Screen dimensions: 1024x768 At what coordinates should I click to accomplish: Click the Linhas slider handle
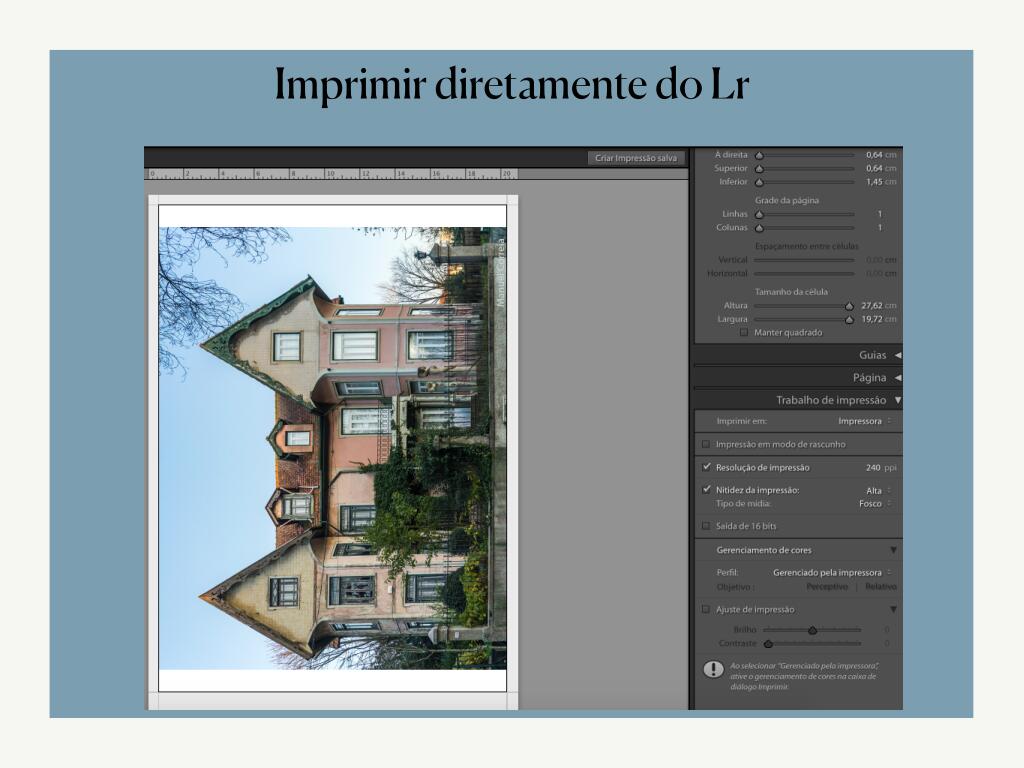pyautogui.click(x=759, y=214)
